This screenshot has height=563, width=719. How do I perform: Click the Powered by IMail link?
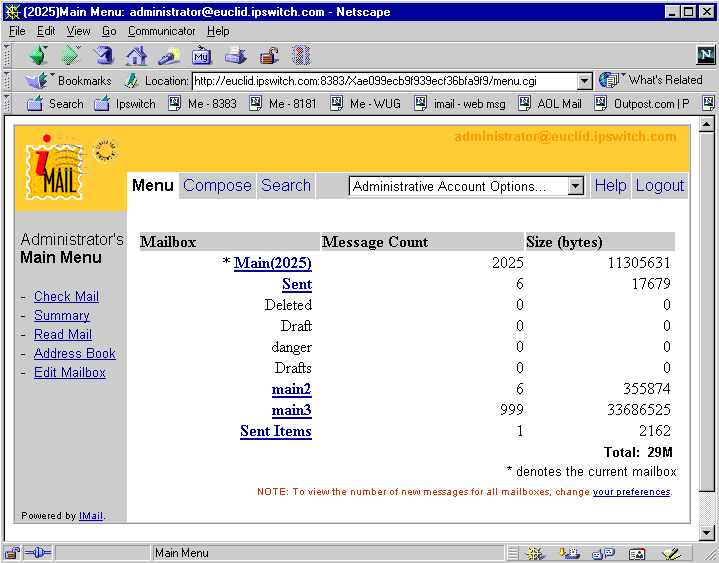tap(91, 516)
